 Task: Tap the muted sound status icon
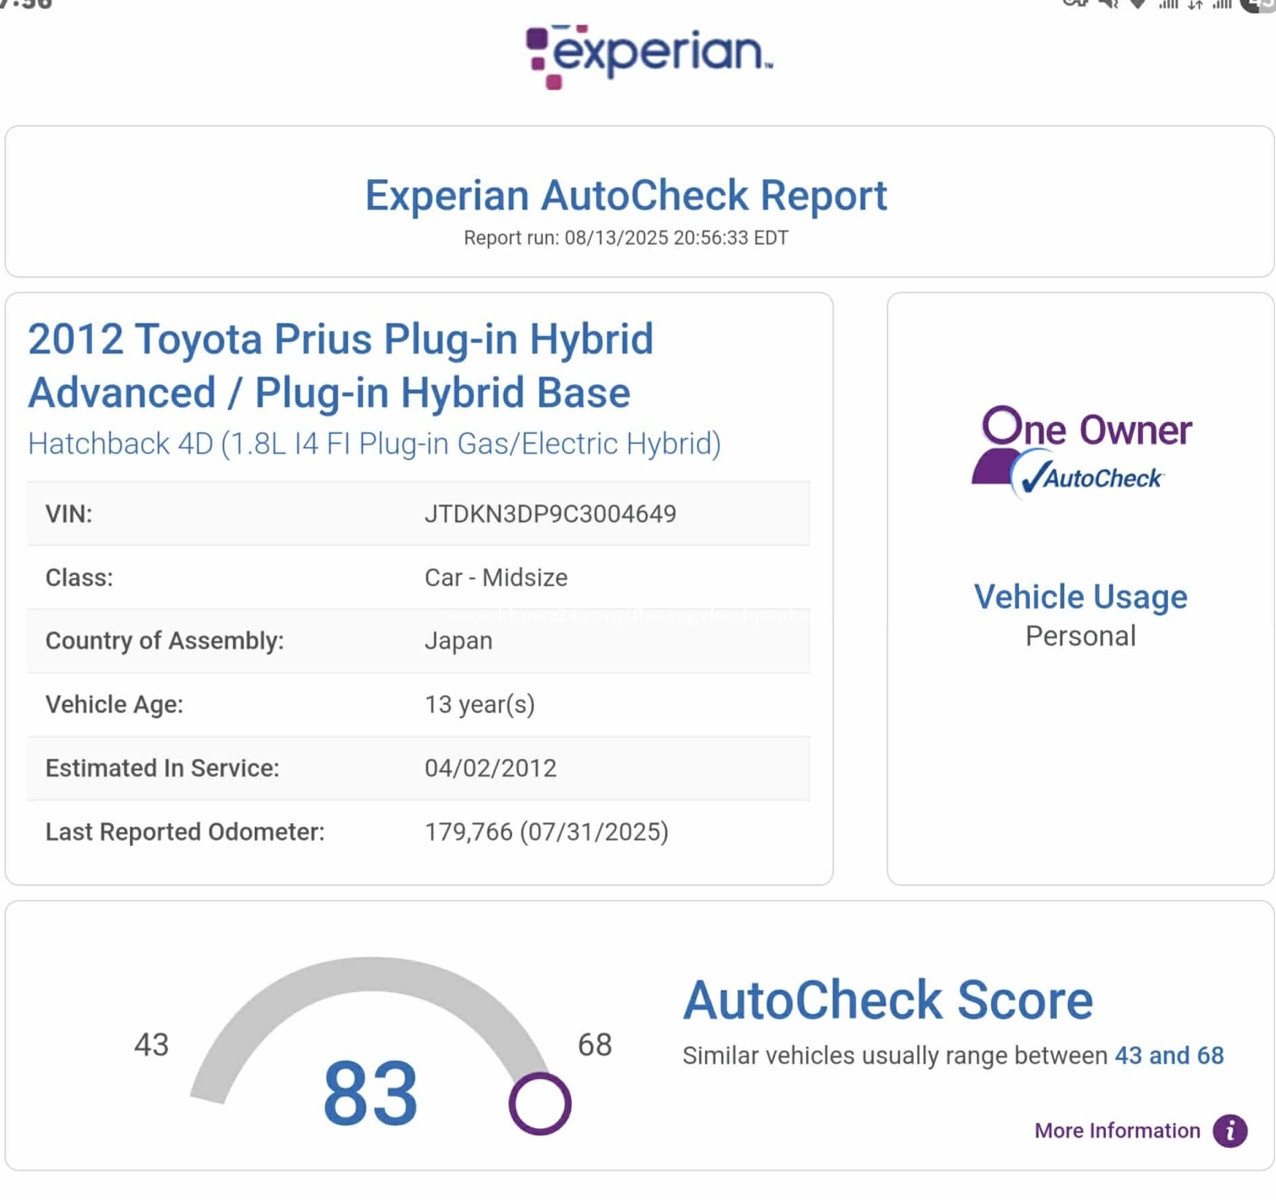(1108, 4)
